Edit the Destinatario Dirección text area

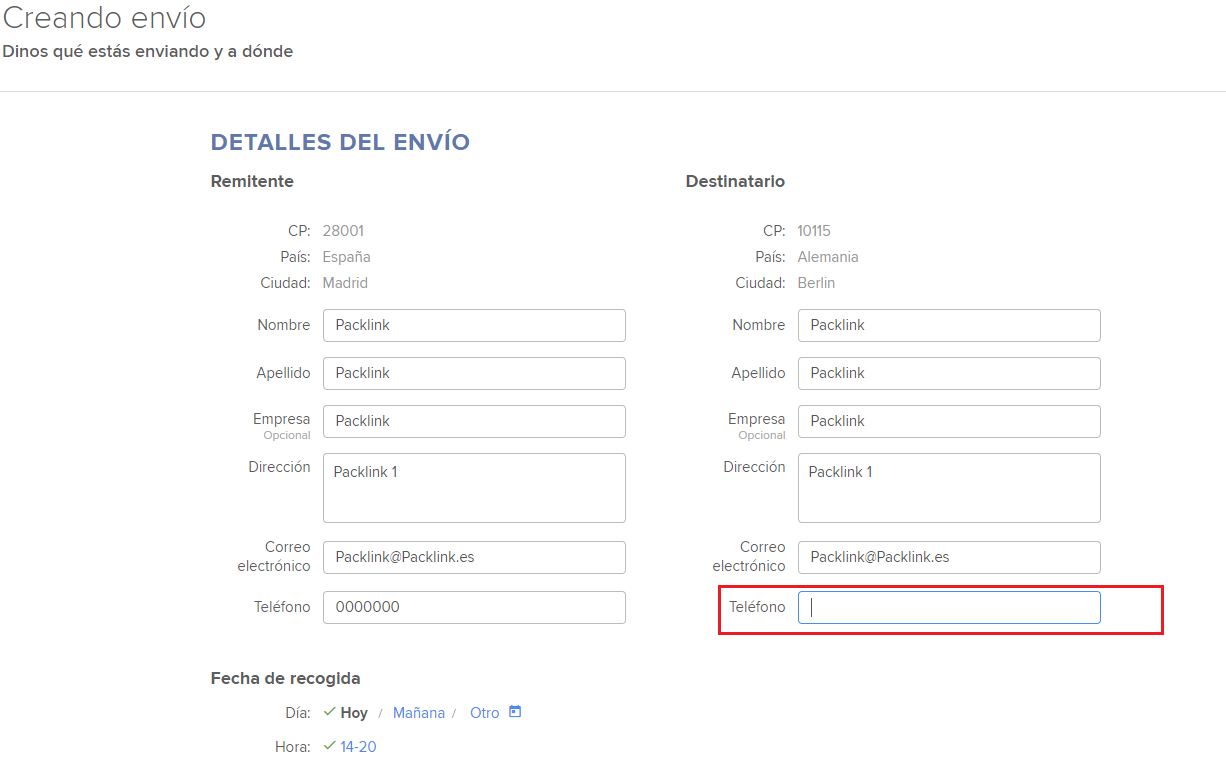tap(949, 488)
